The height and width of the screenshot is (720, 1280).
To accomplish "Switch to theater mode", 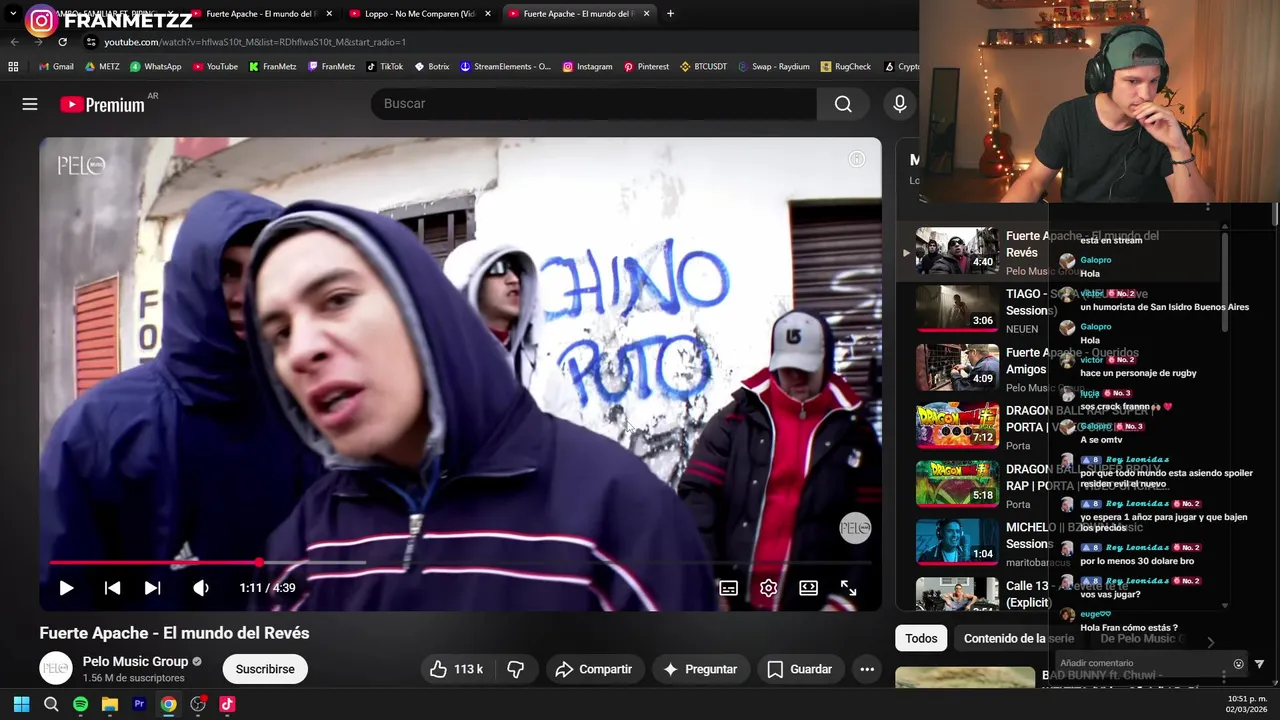I will [x=808, y=588].
